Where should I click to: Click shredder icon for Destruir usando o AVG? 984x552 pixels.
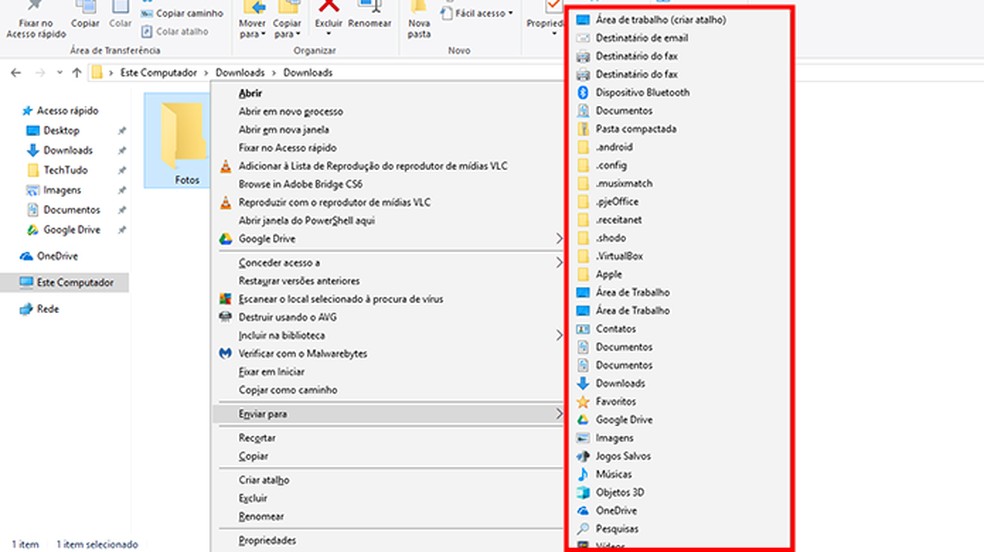point(225,317)
